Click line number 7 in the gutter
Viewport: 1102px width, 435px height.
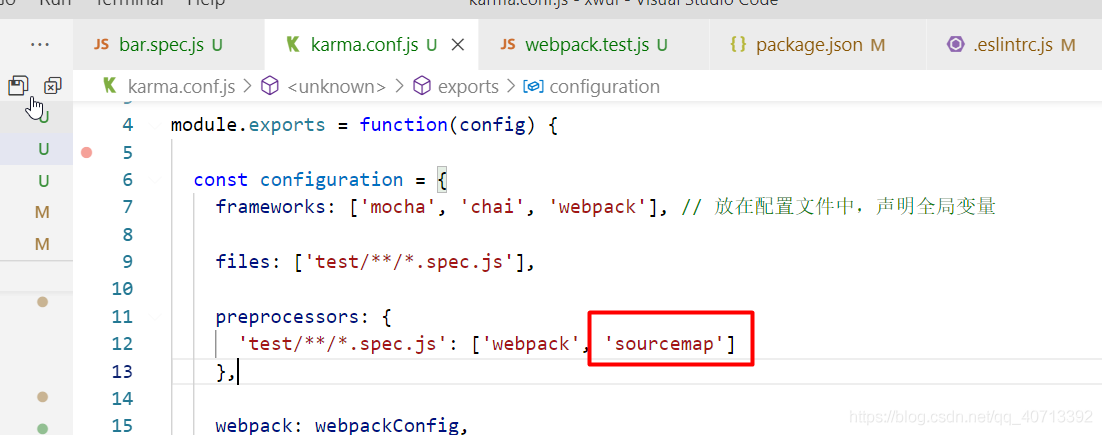click(127, 207)
